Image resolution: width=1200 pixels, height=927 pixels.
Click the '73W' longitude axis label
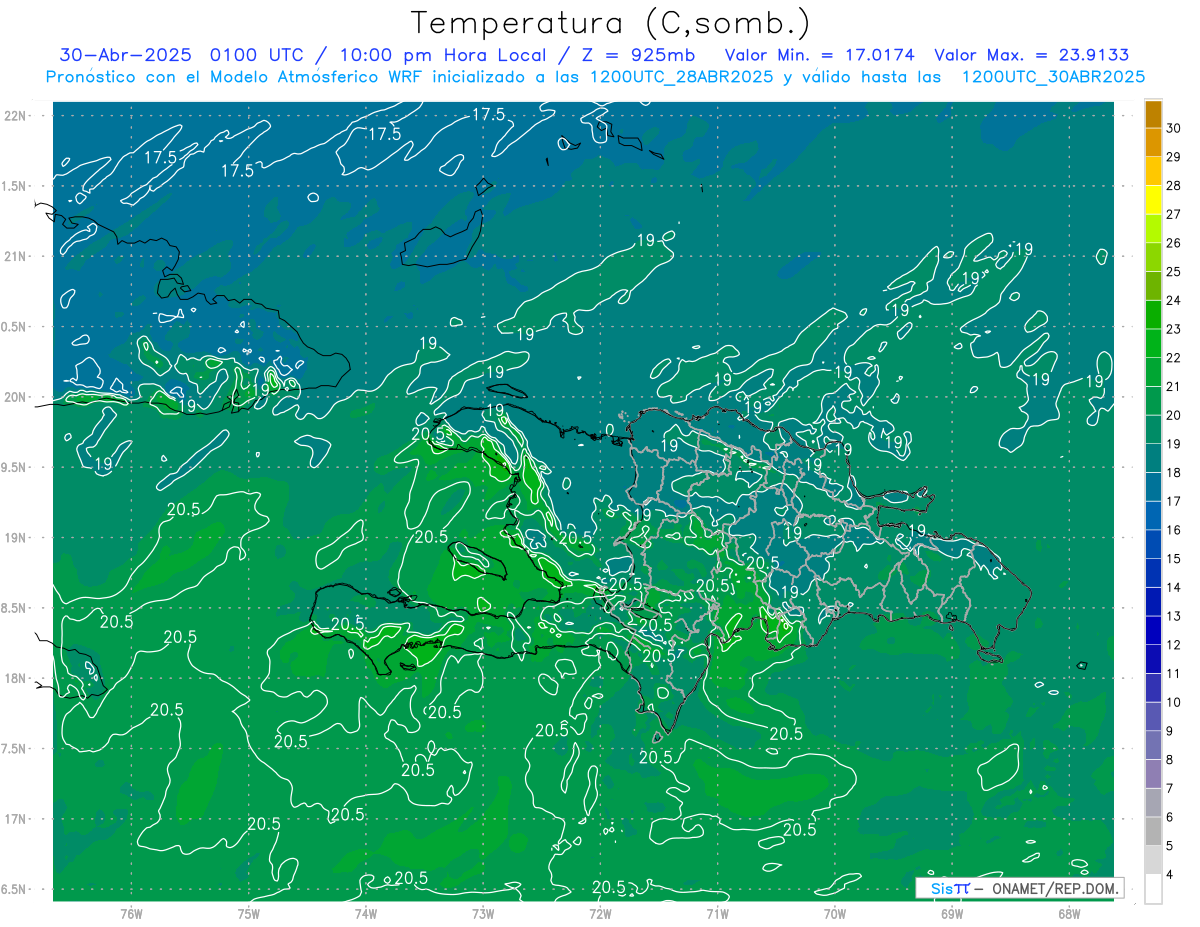(x=483, y=914)
